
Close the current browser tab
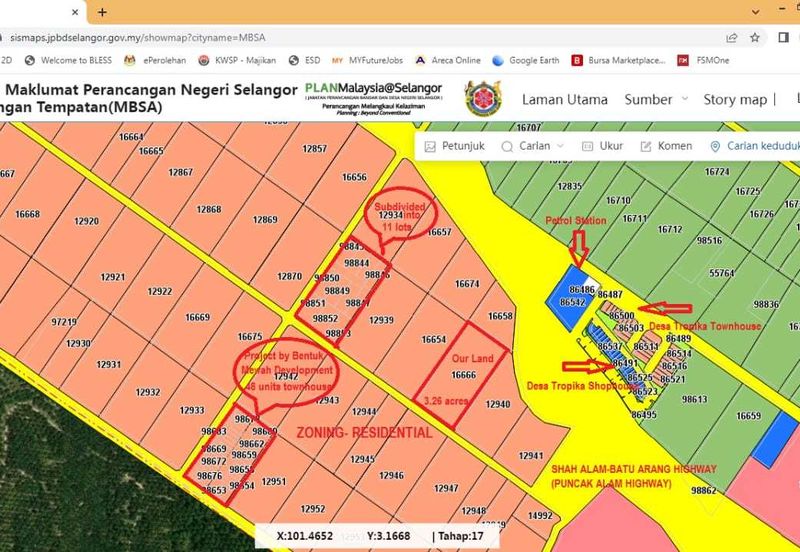click(x=72, y=12)
